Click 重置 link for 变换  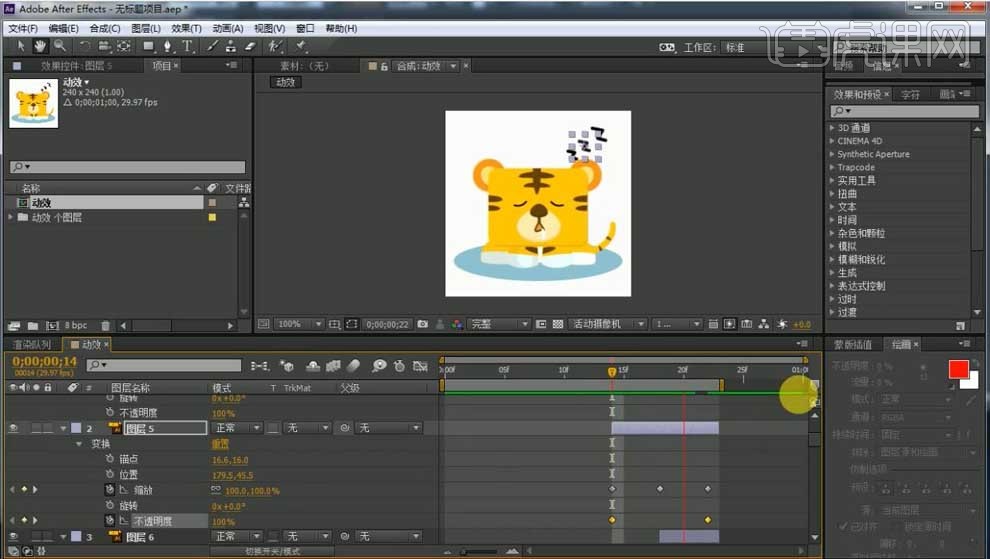[220, 443]
